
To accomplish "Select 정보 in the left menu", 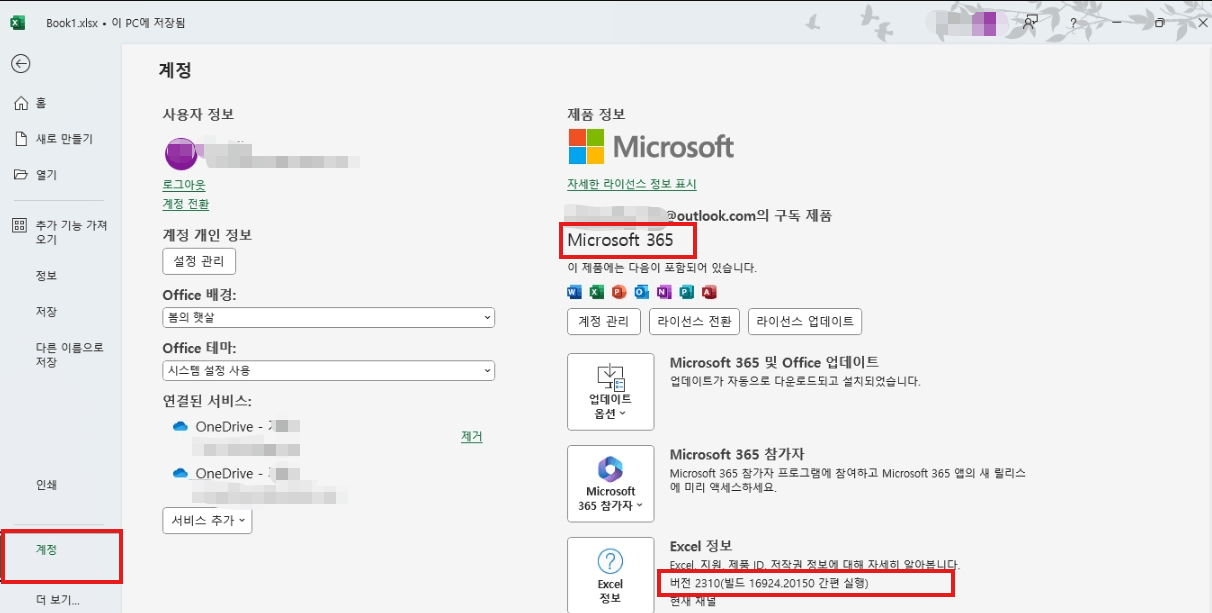I will click(46, 276).
